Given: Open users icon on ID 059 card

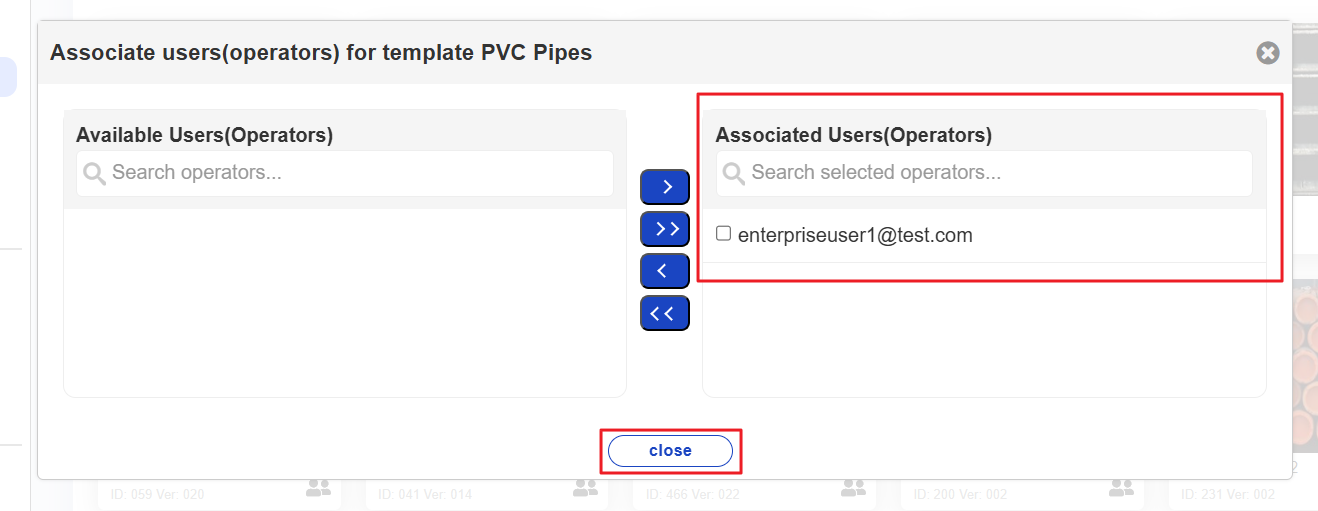Looking at the screenshot, I should click(x=318, y=488).
